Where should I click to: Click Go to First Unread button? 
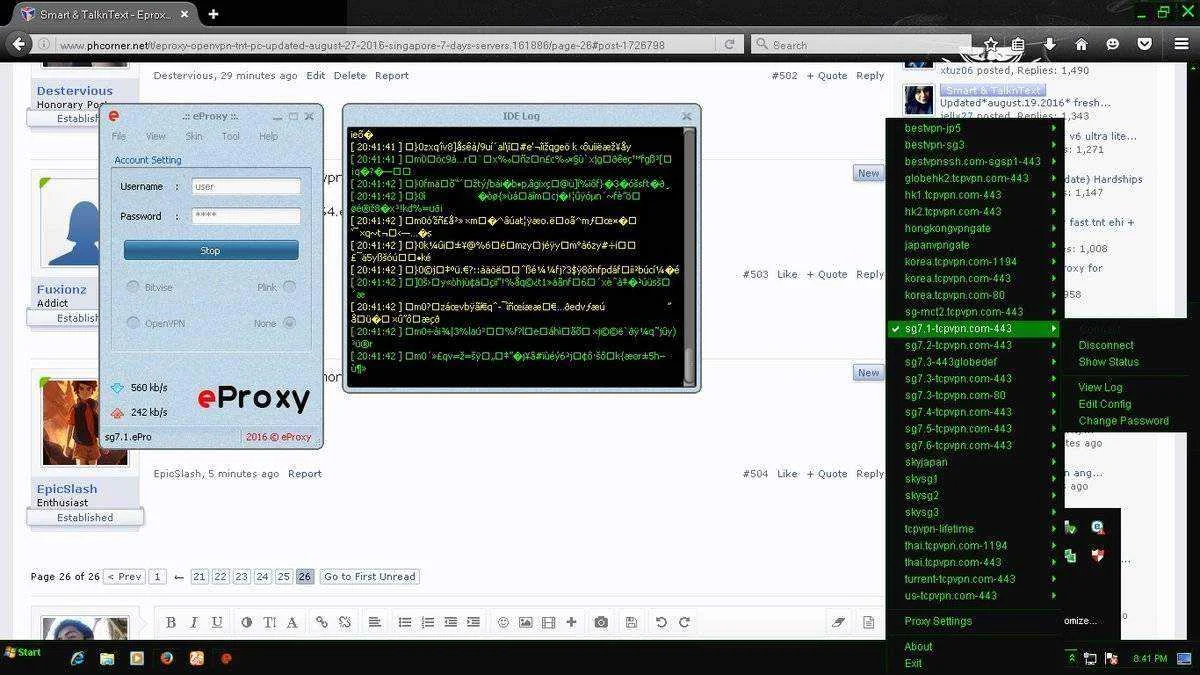[370, 577]
